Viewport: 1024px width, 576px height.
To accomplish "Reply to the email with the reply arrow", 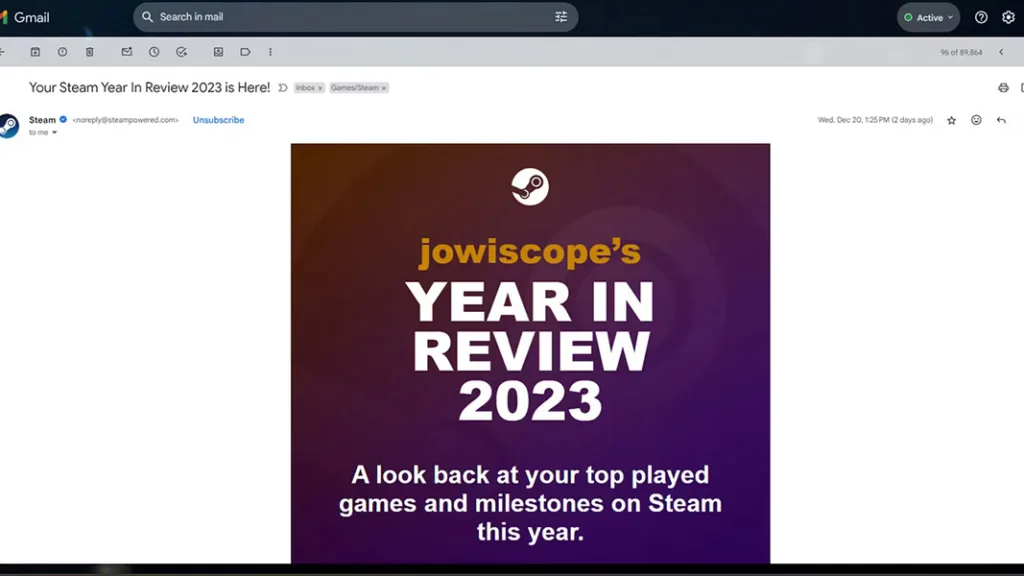I will coord(1001,120).
